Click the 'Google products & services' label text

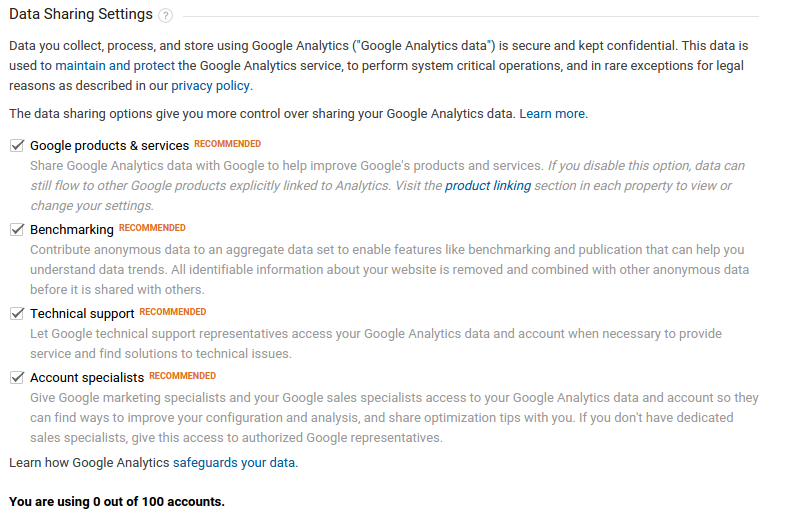point(109,146)
